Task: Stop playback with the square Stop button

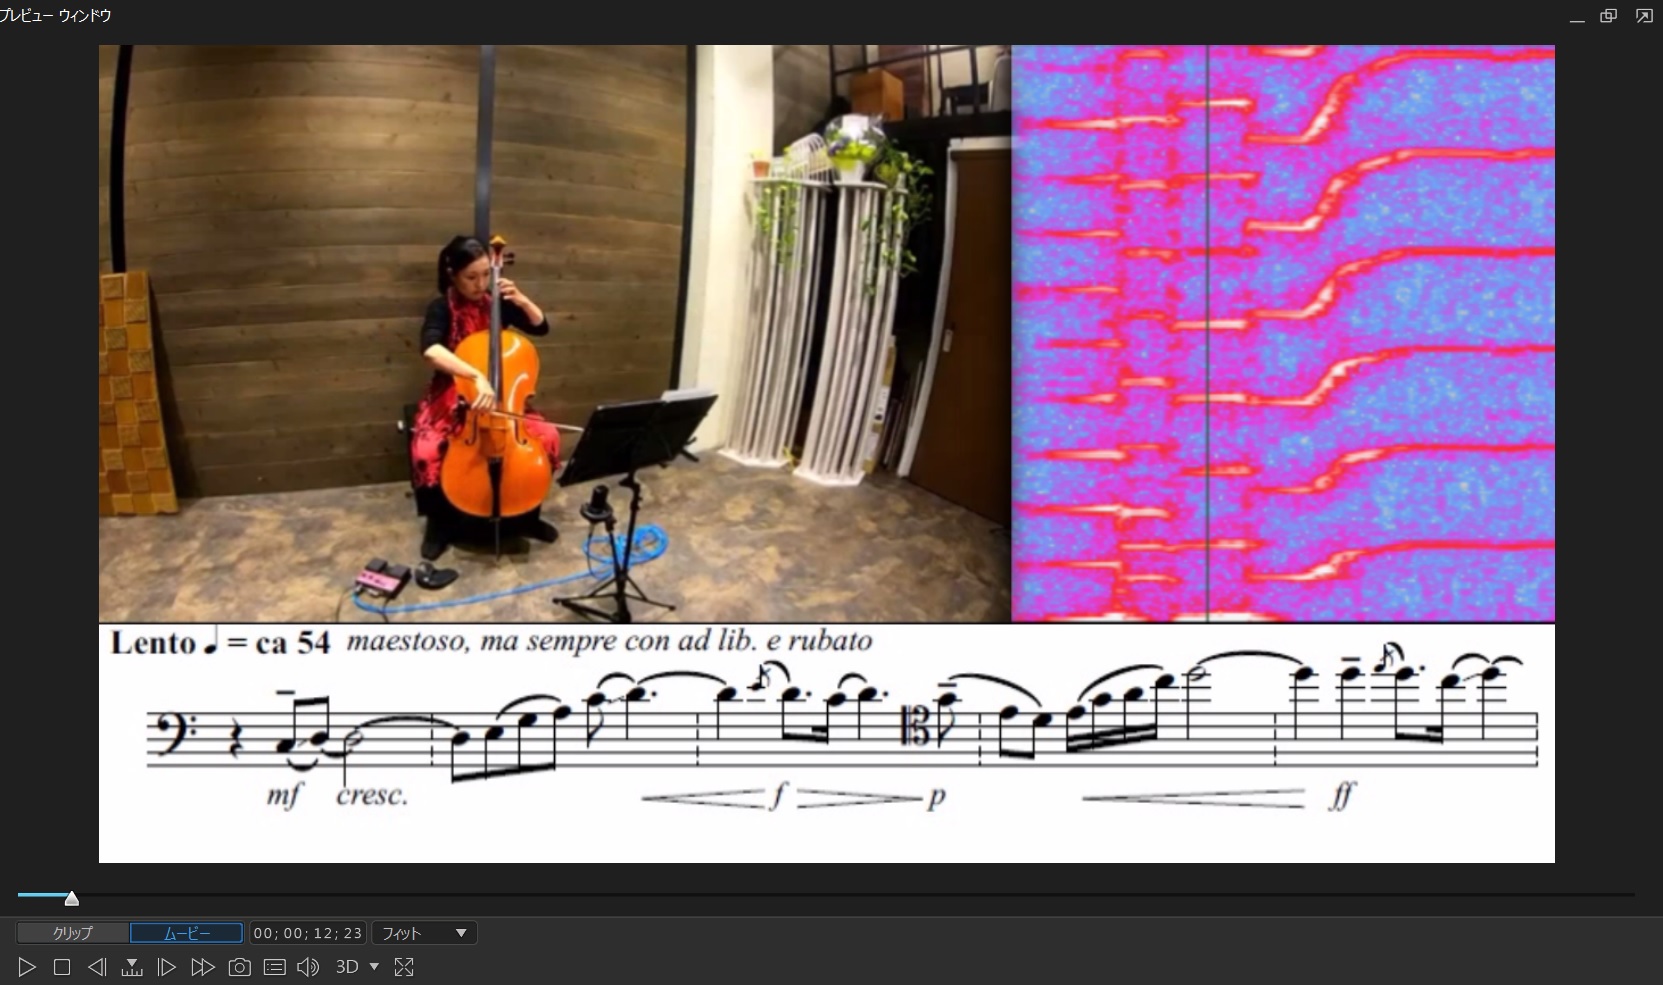Action: (62, 967)
